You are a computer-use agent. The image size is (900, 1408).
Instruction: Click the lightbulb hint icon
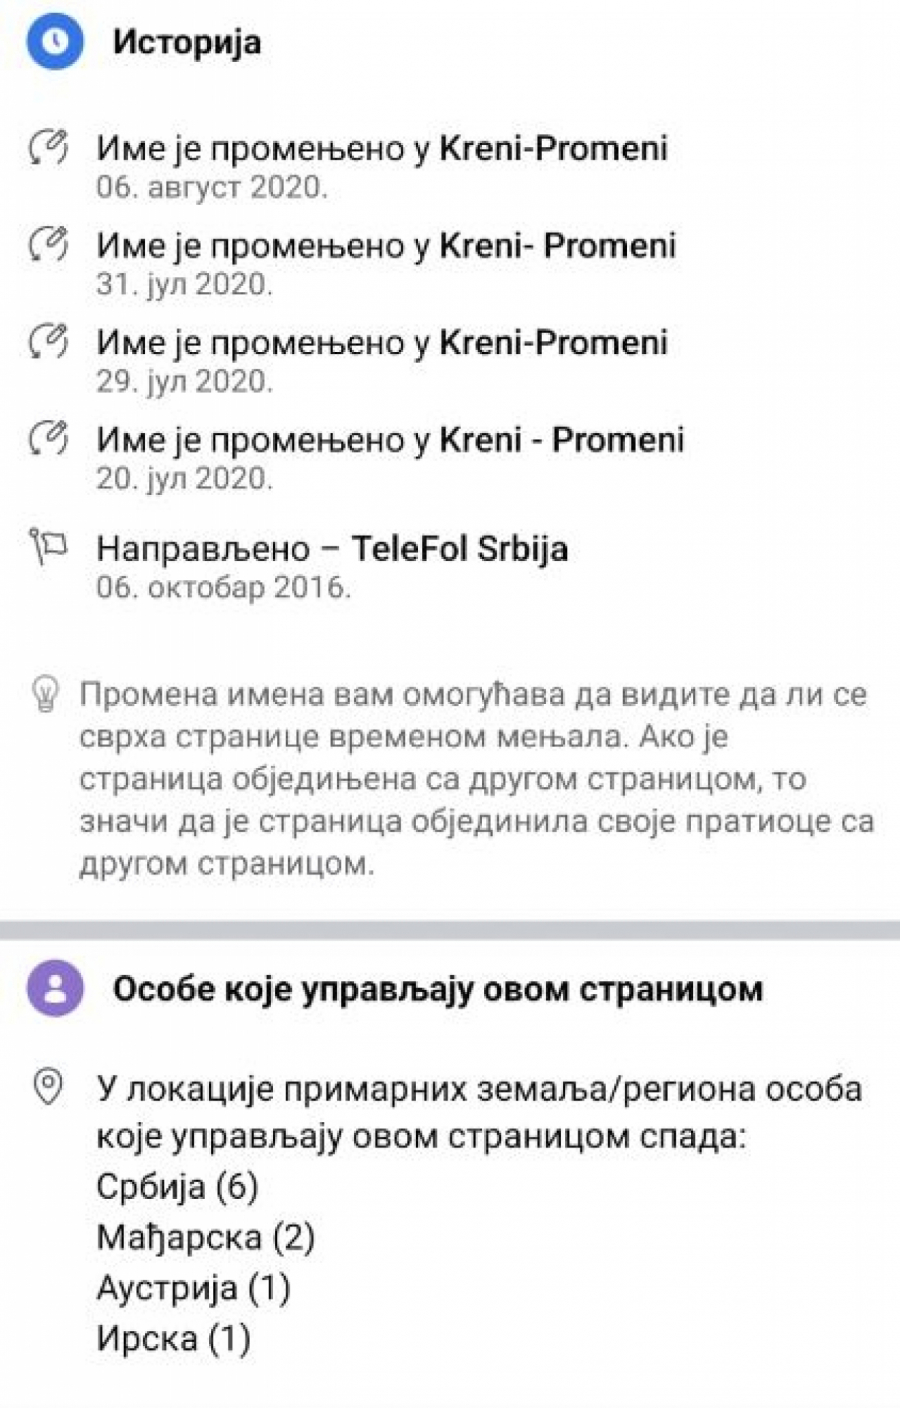46,694
